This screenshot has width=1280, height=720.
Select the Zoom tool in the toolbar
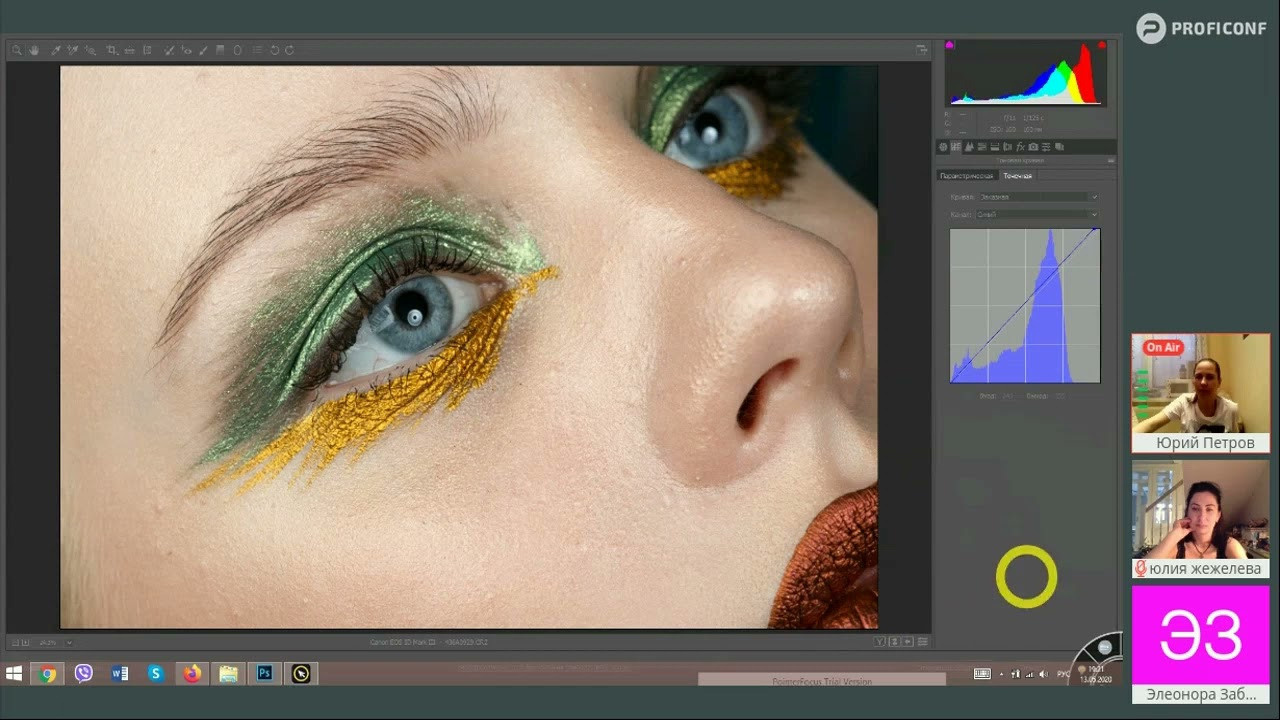click(17, 49)
